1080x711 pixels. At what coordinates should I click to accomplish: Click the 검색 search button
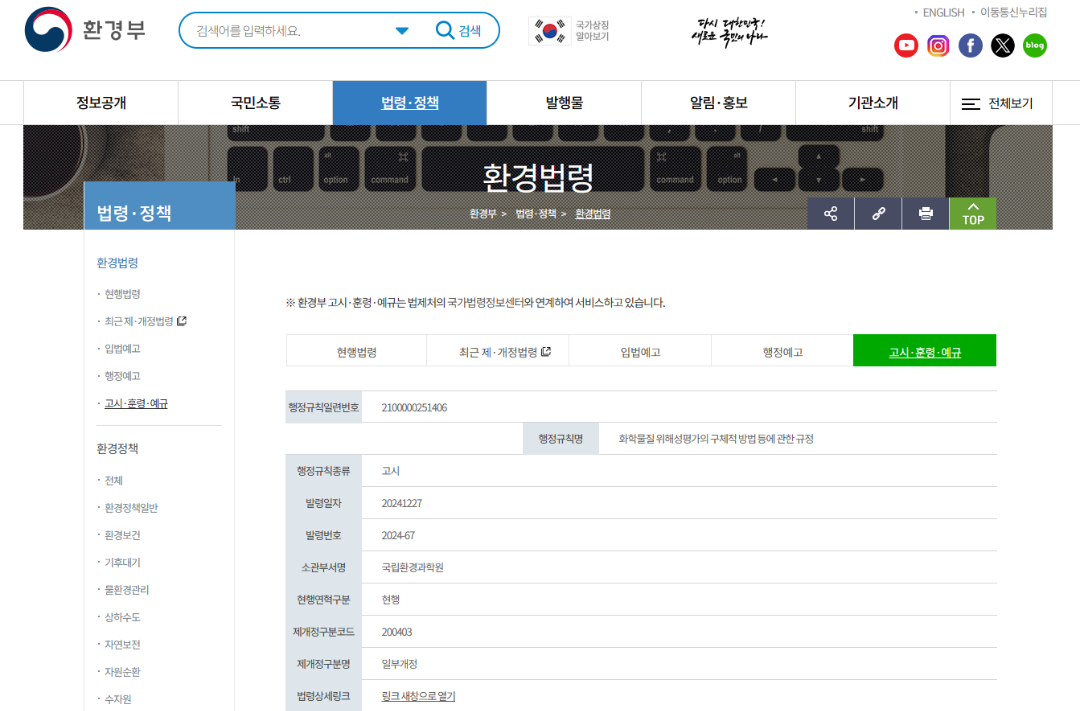pyautogui.click(x=459, y=31)
